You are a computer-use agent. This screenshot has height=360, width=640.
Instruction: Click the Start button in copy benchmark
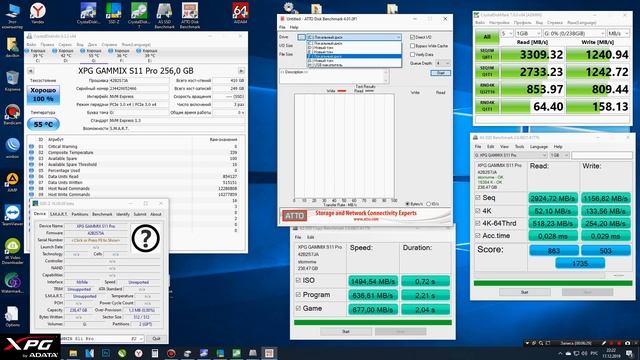pyautogui.click(x=346, y=331)
